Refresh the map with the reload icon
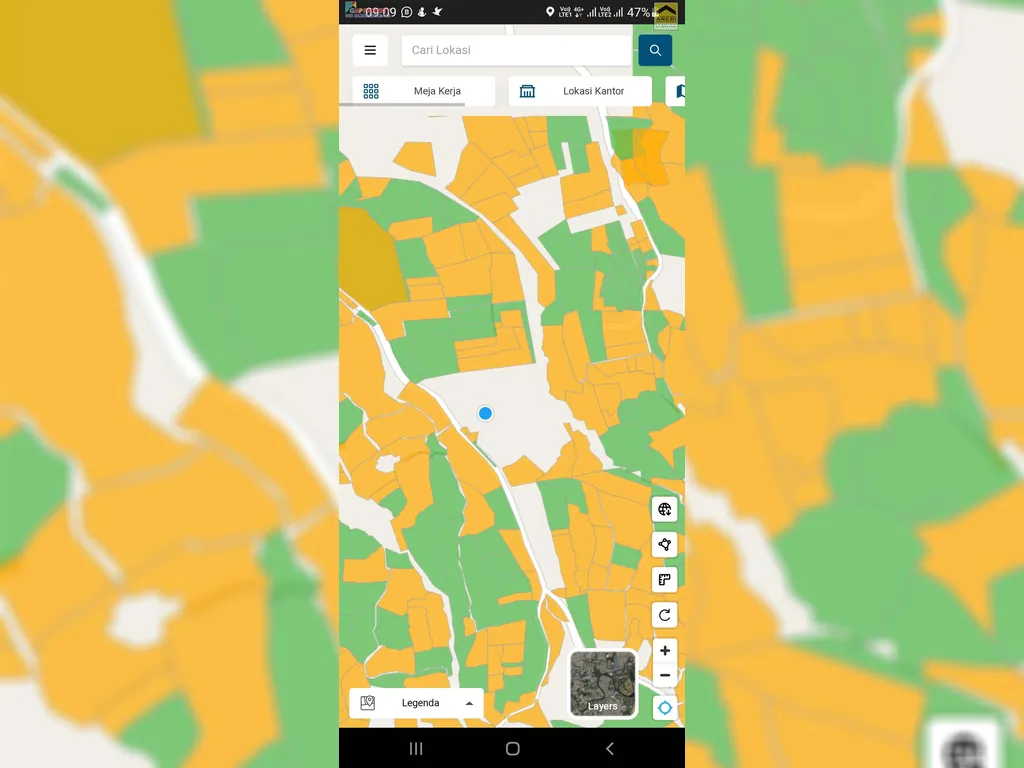The height and width of the screenshot is (768, 1024). [x=665, y=615]
